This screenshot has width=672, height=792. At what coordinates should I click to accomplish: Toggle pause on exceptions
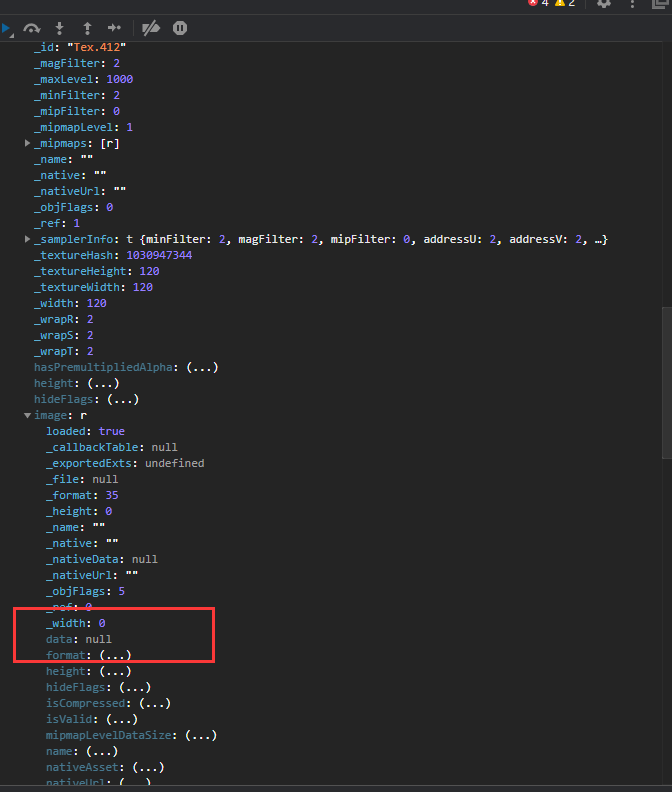pos(180,28)
